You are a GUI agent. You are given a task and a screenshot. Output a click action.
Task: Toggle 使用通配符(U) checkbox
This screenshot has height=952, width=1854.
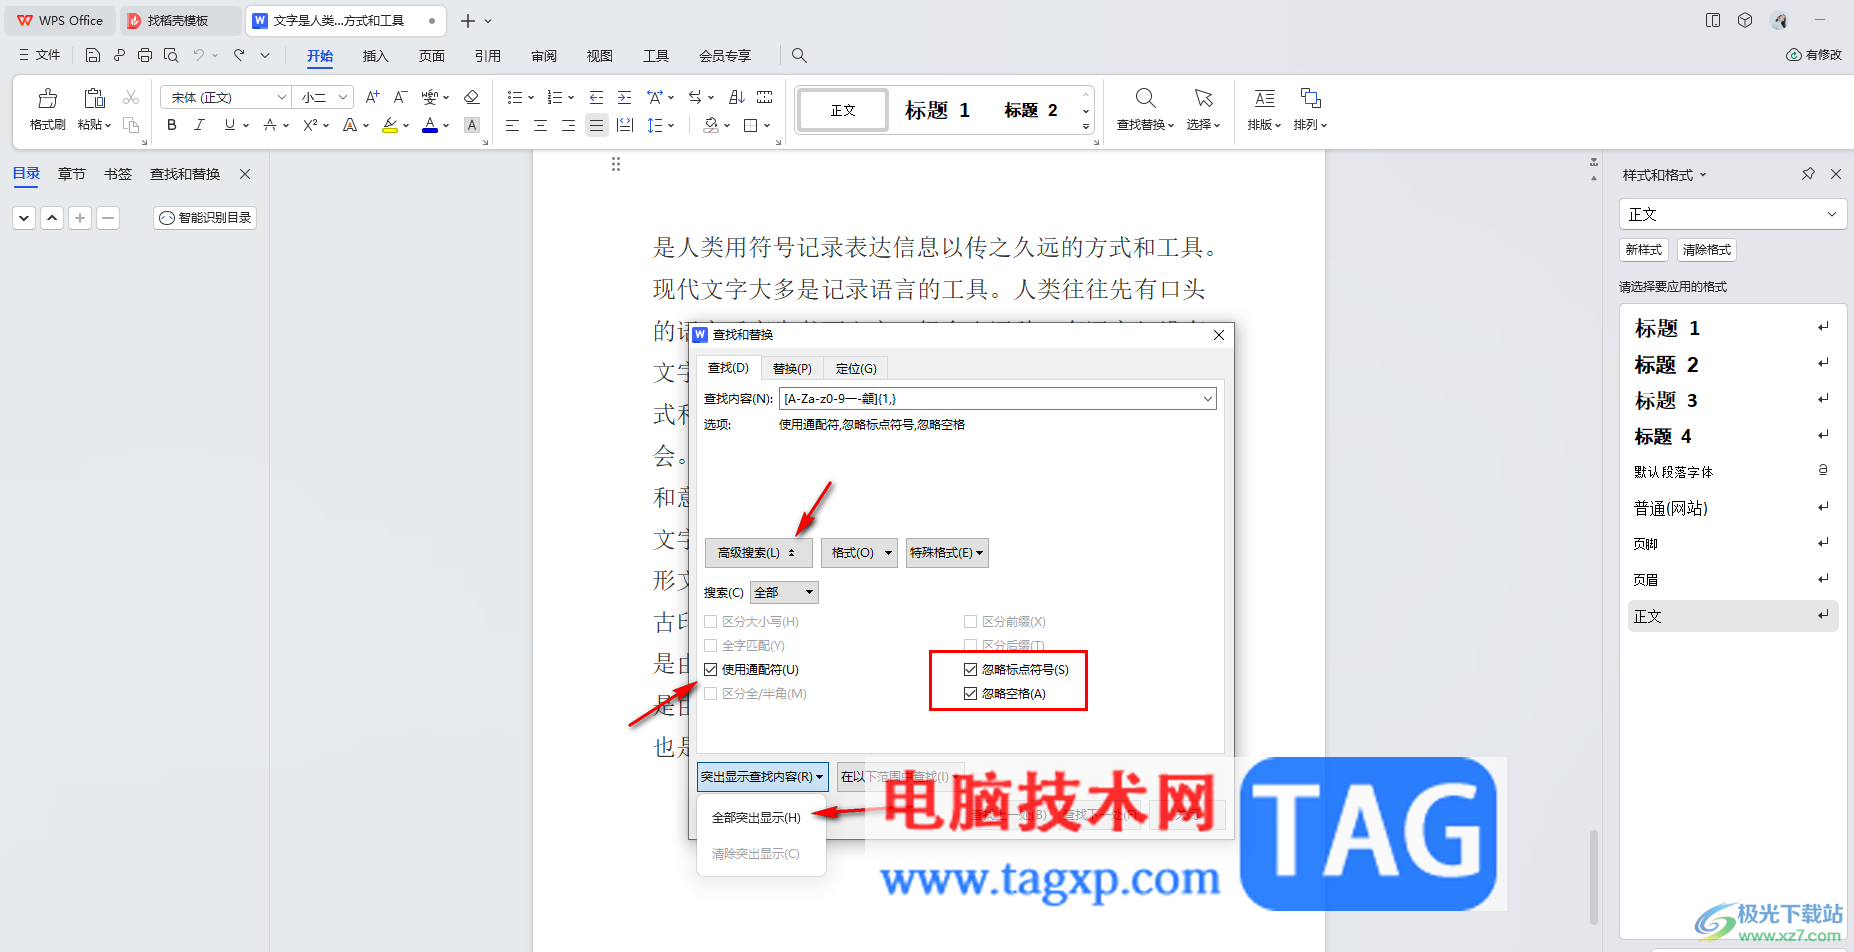[711, 670]
